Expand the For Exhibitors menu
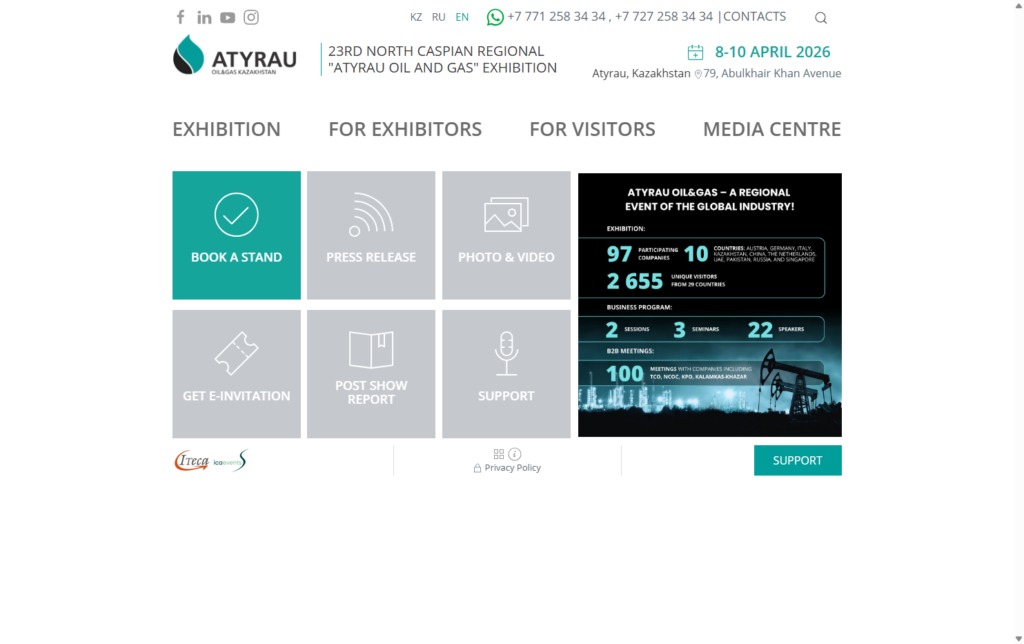The width and height of the screenshot is (1024, 644). coord(405,129)
